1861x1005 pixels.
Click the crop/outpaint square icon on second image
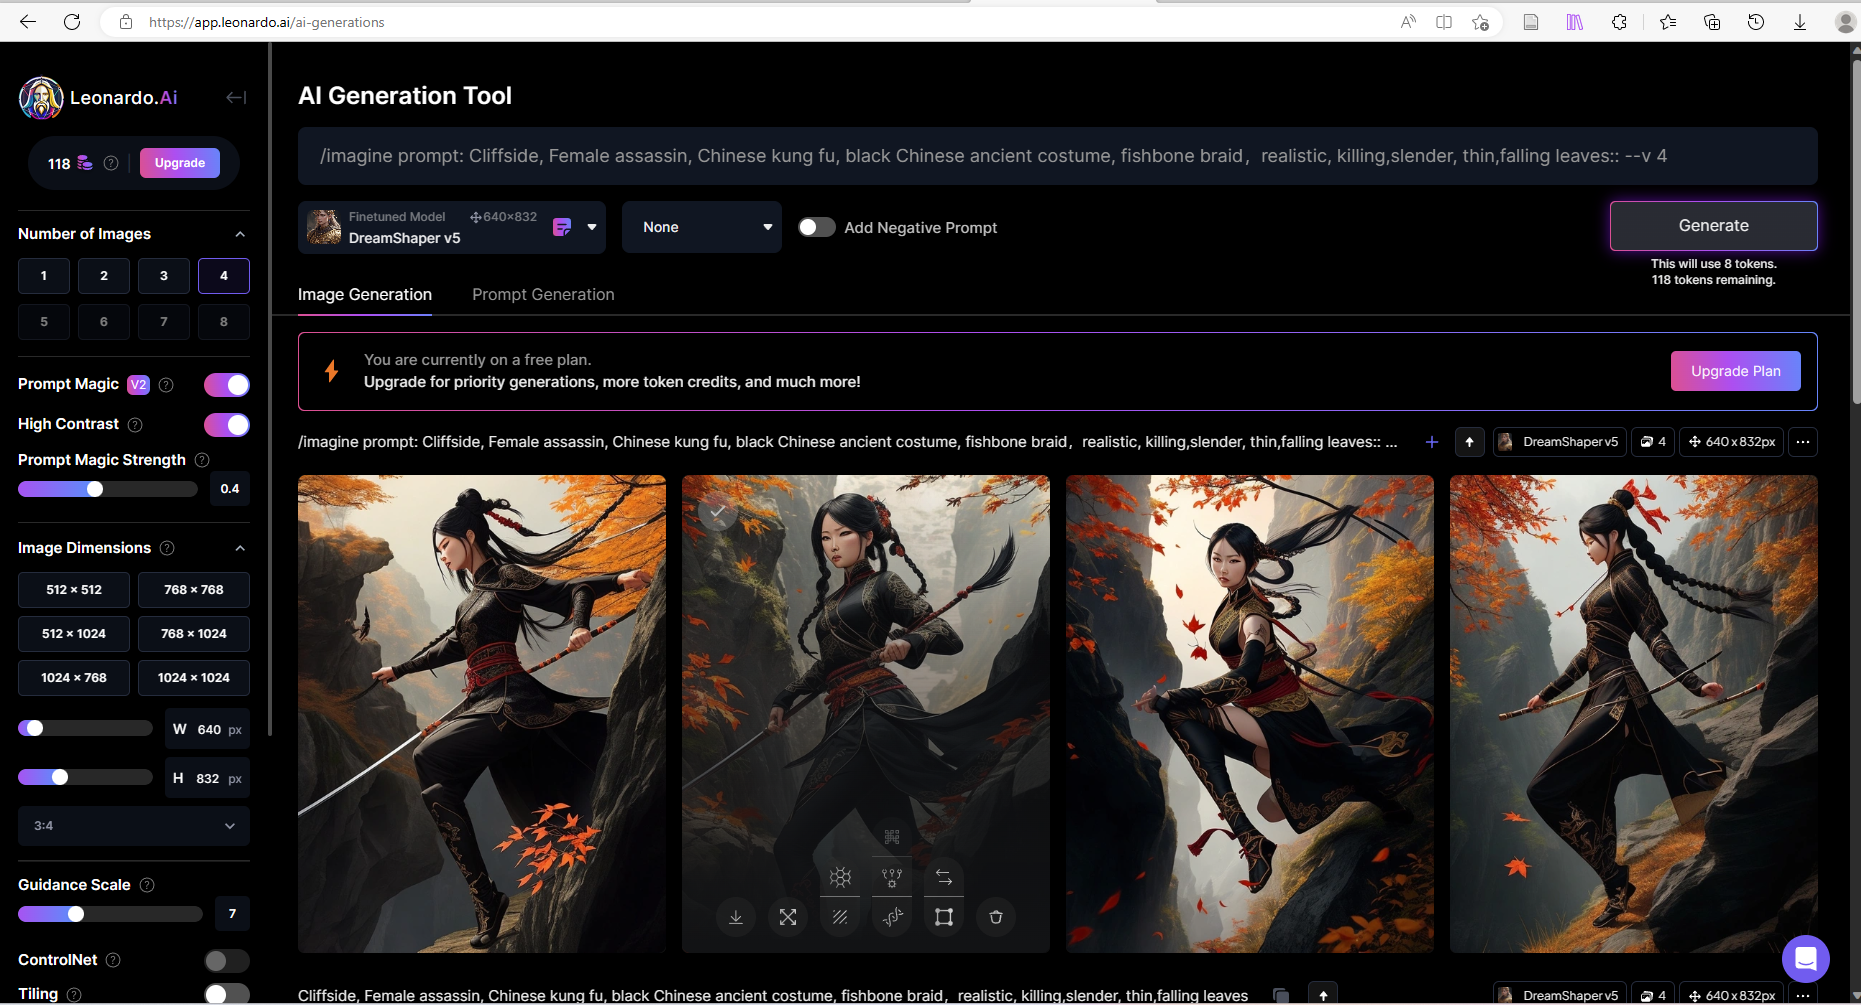[944, 917]
